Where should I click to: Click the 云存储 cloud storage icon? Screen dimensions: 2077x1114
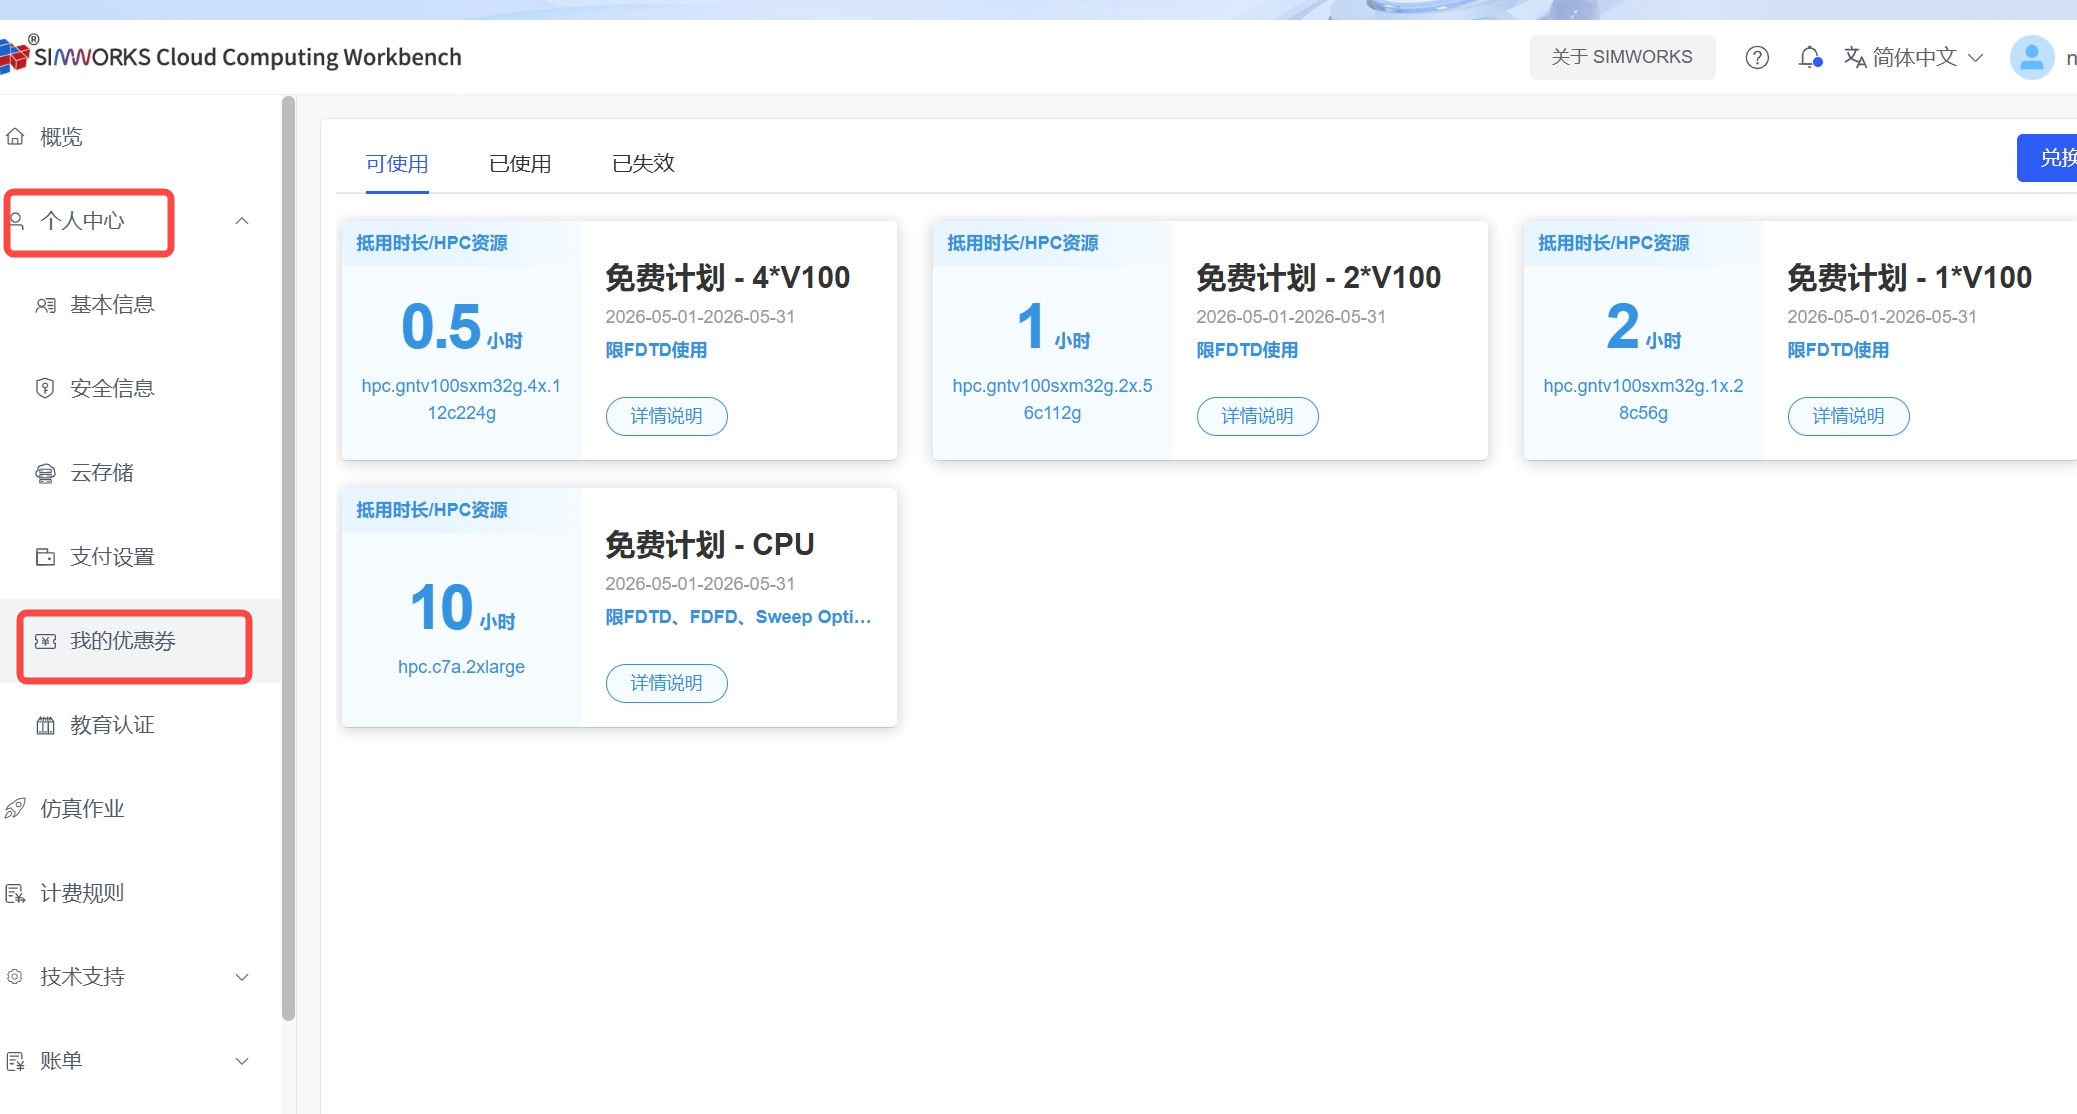45,473
